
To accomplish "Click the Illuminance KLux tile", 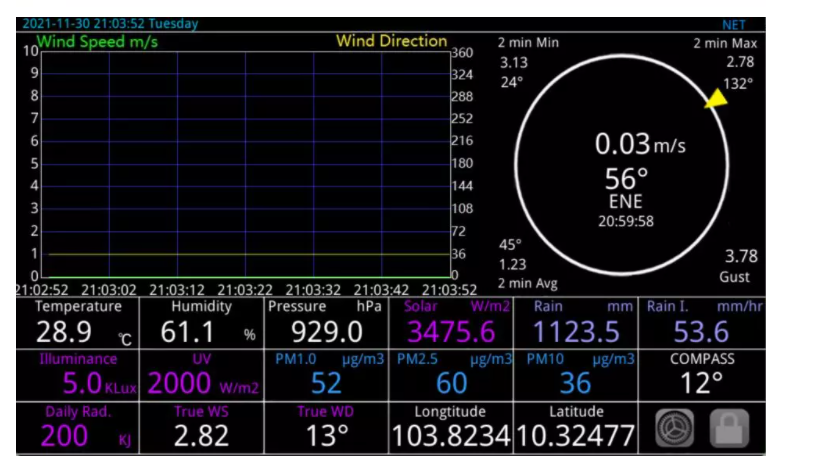I will pos(78,374).
